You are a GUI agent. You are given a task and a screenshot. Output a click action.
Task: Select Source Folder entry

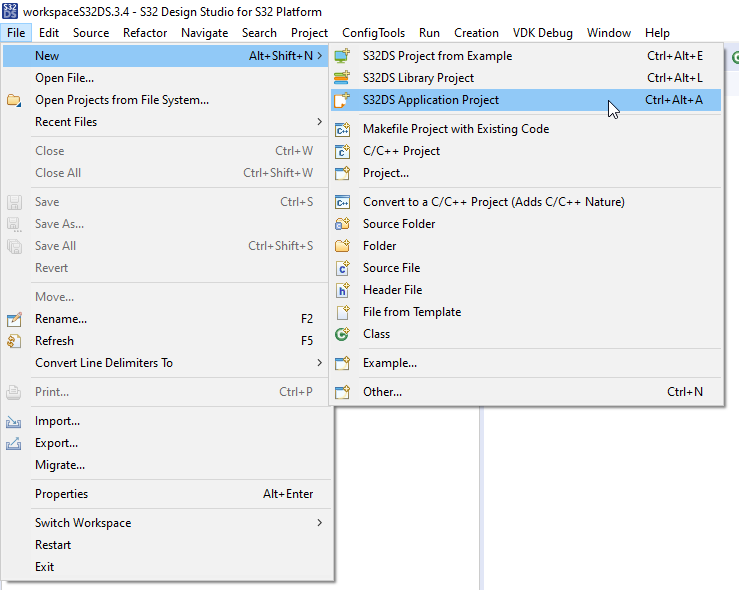point(526,224)
